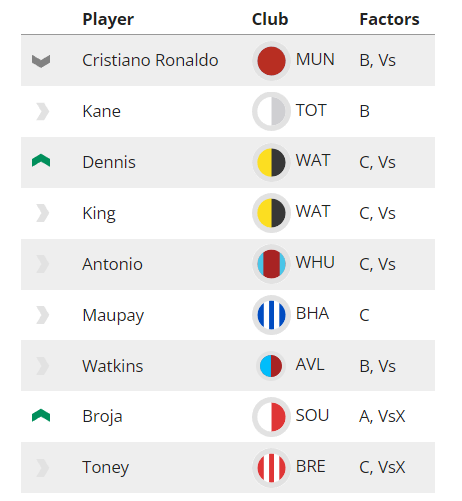Click the chevron next to Maupay
Viewport: 462px width, 501px height.
click(x=42, y=315)
